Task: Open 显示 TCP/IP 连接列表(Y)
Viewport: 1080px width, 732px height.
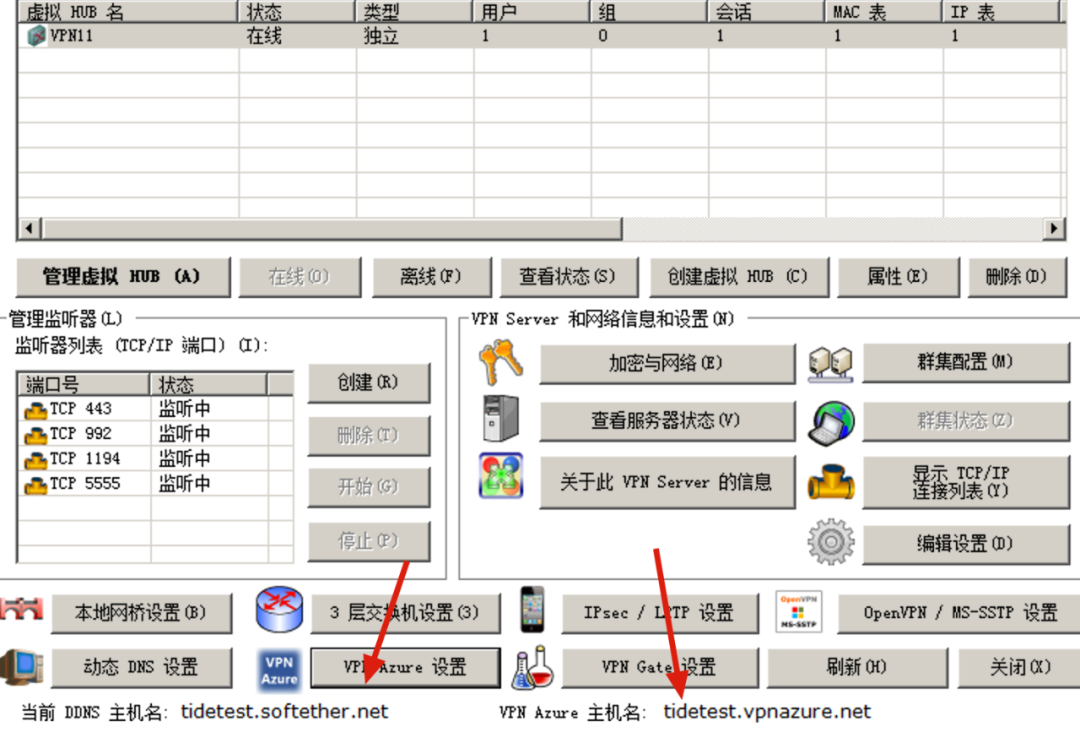Action: (966, 482)
